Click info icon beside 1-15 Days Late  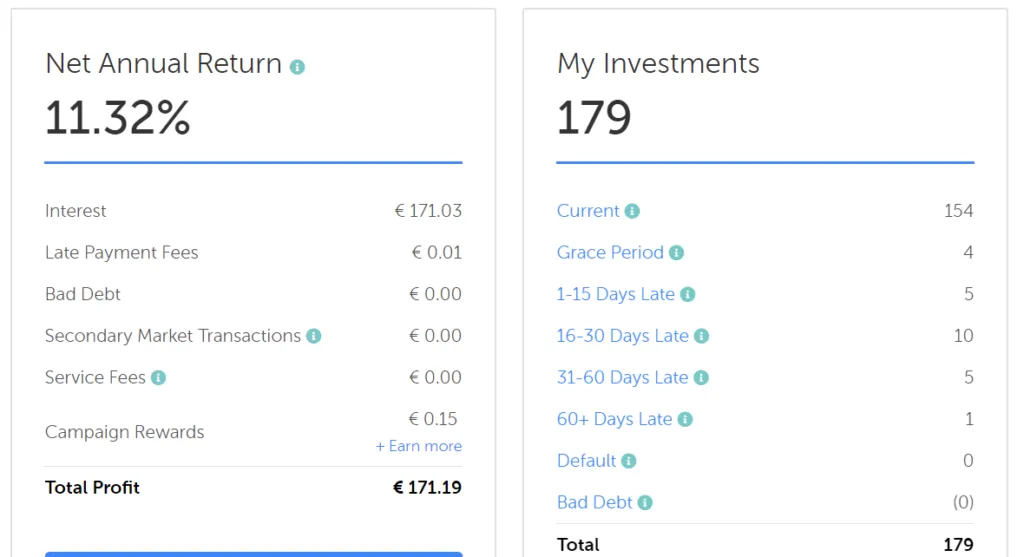coord(687,294)
